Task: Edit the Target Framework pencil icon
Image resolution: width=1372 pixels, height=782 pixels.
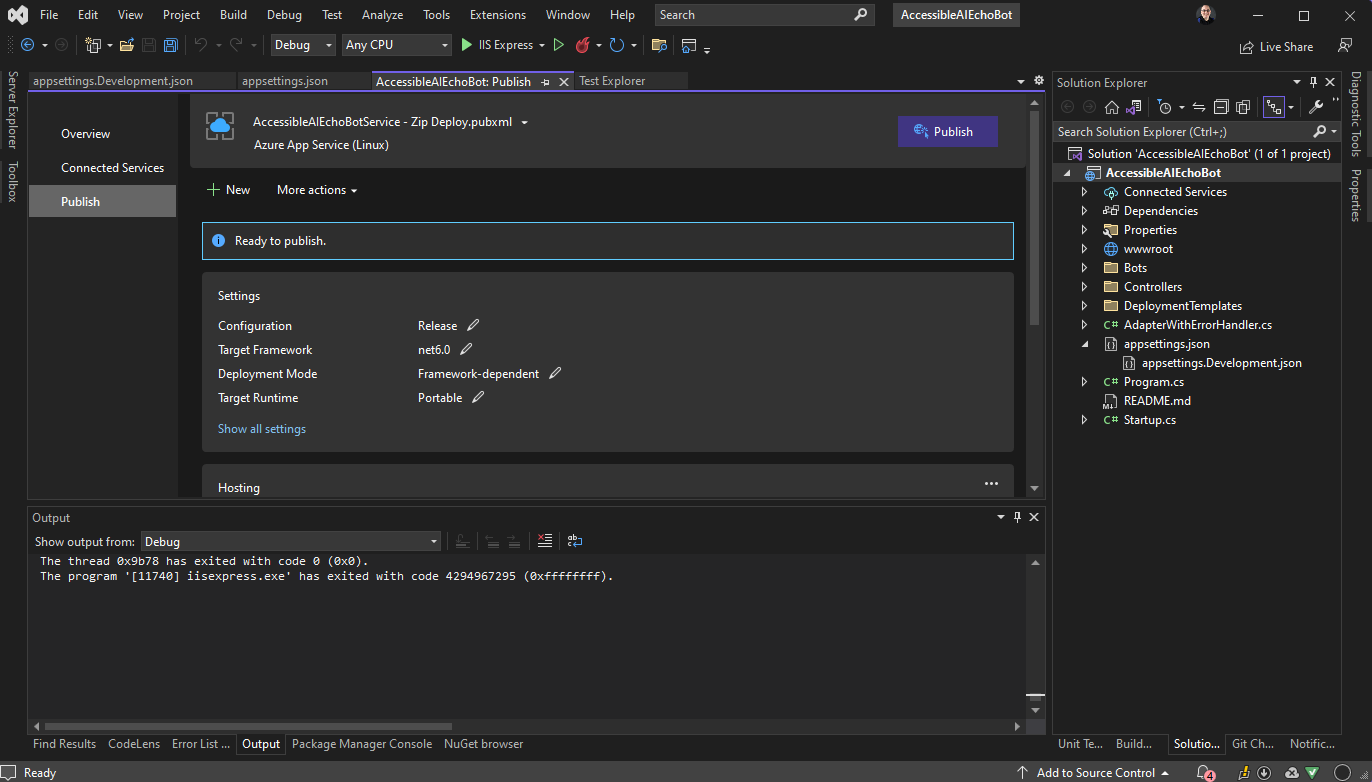Action: pos(466,349)
